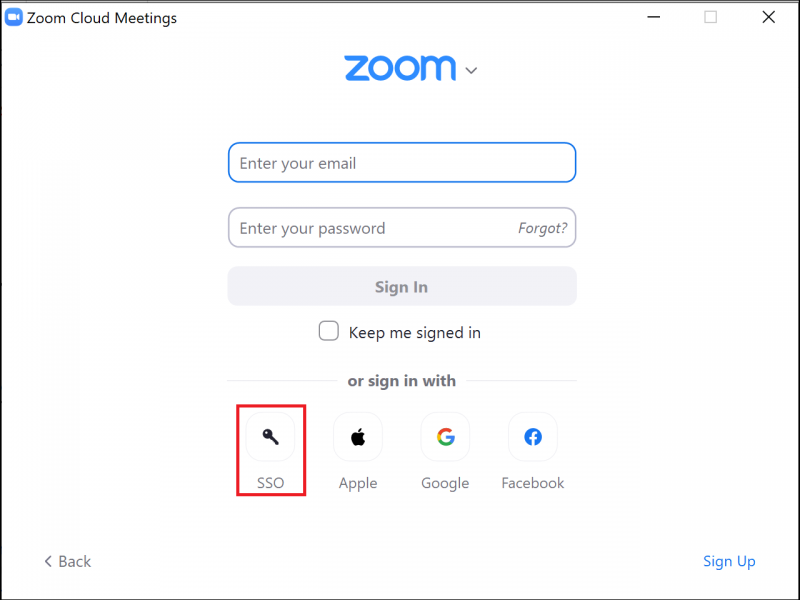Choose the Facebook sign-in icon
800x600 pixels.
(532, 436)
